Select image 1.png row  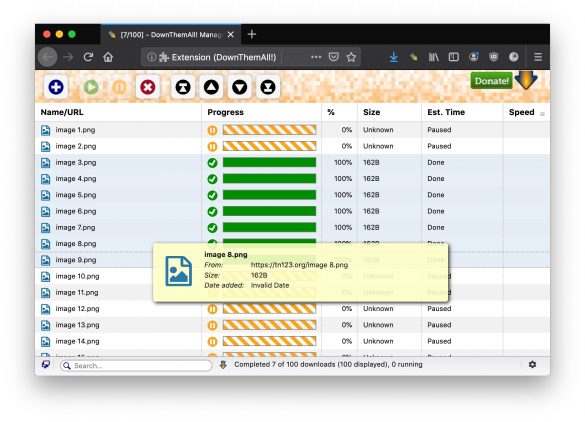(292, 130)
